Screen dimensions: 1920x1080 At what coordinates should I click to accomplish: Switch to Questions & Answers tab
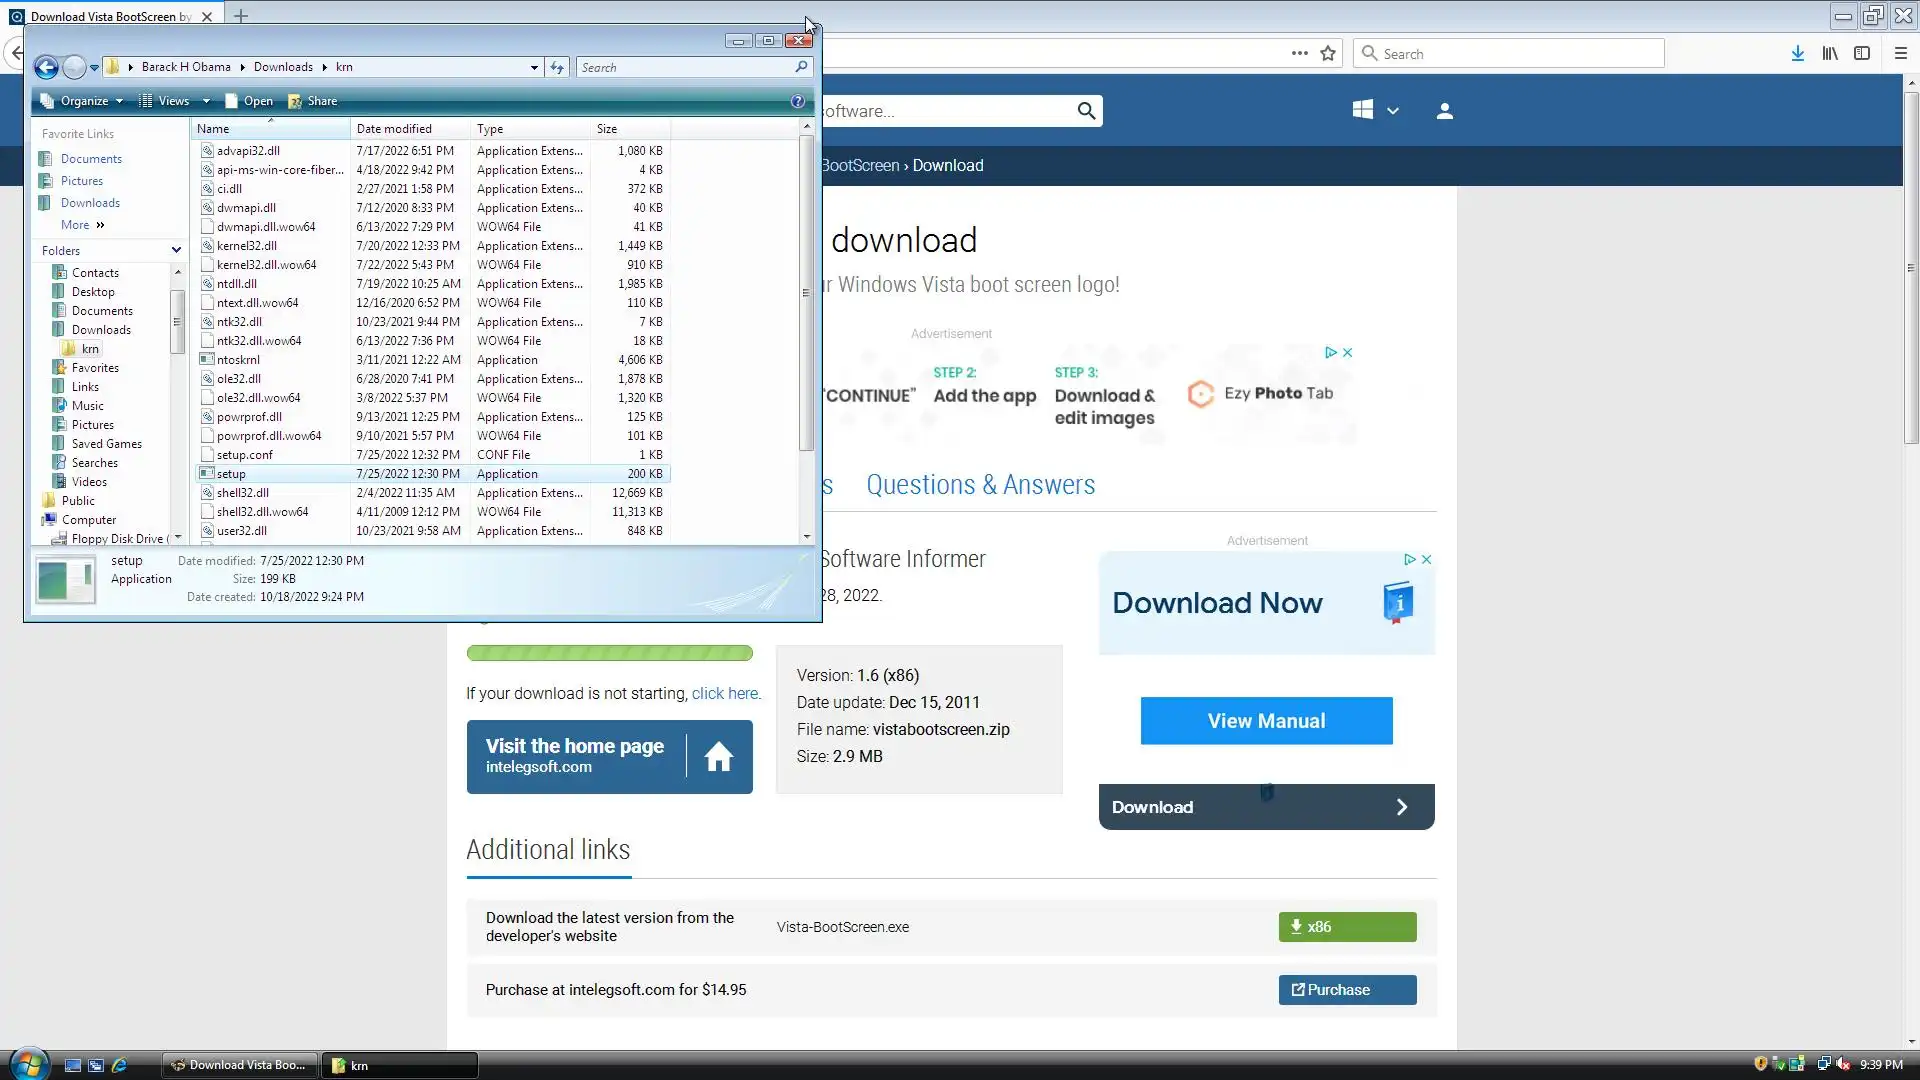[x=980, y=485]
